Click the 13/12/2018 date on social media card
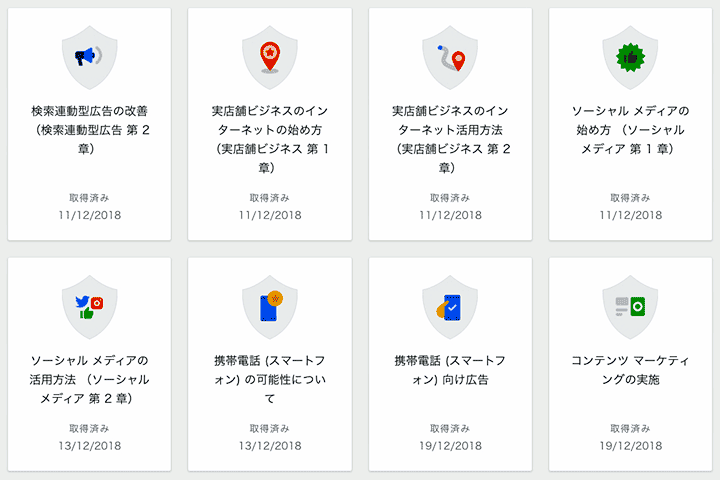This screenshot has width=720, height=480. tap(90, 445)
